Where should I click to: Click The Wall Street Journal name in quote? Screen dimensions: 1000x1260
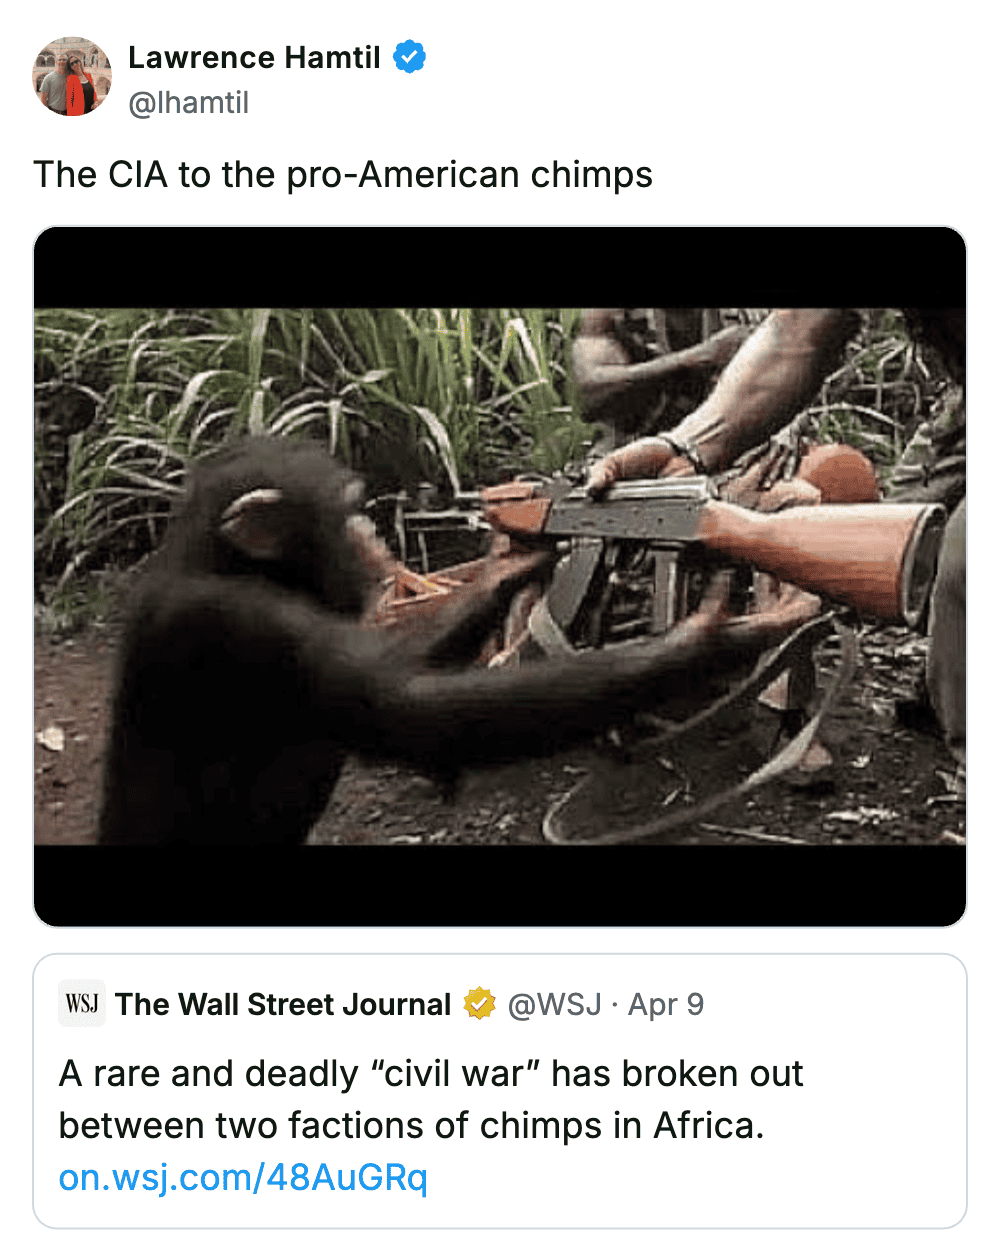point(283,1004)
